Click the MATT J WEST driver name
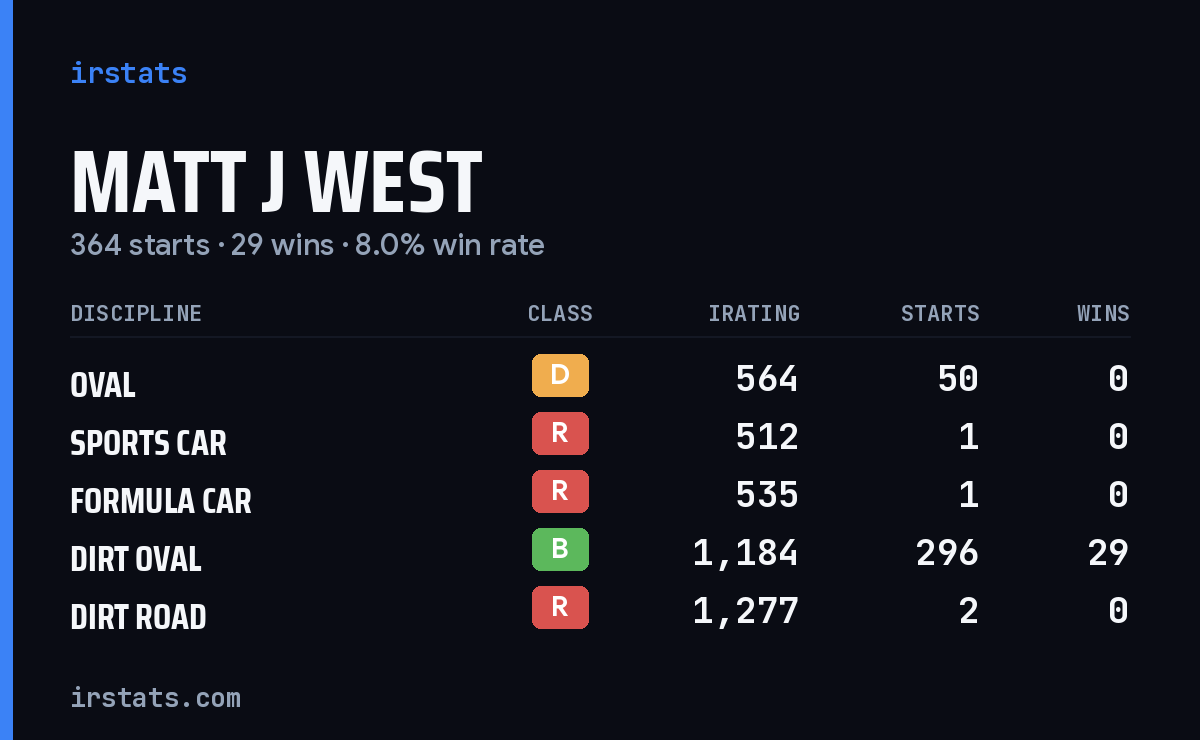 pyautogui.click(x=276, y=183)
